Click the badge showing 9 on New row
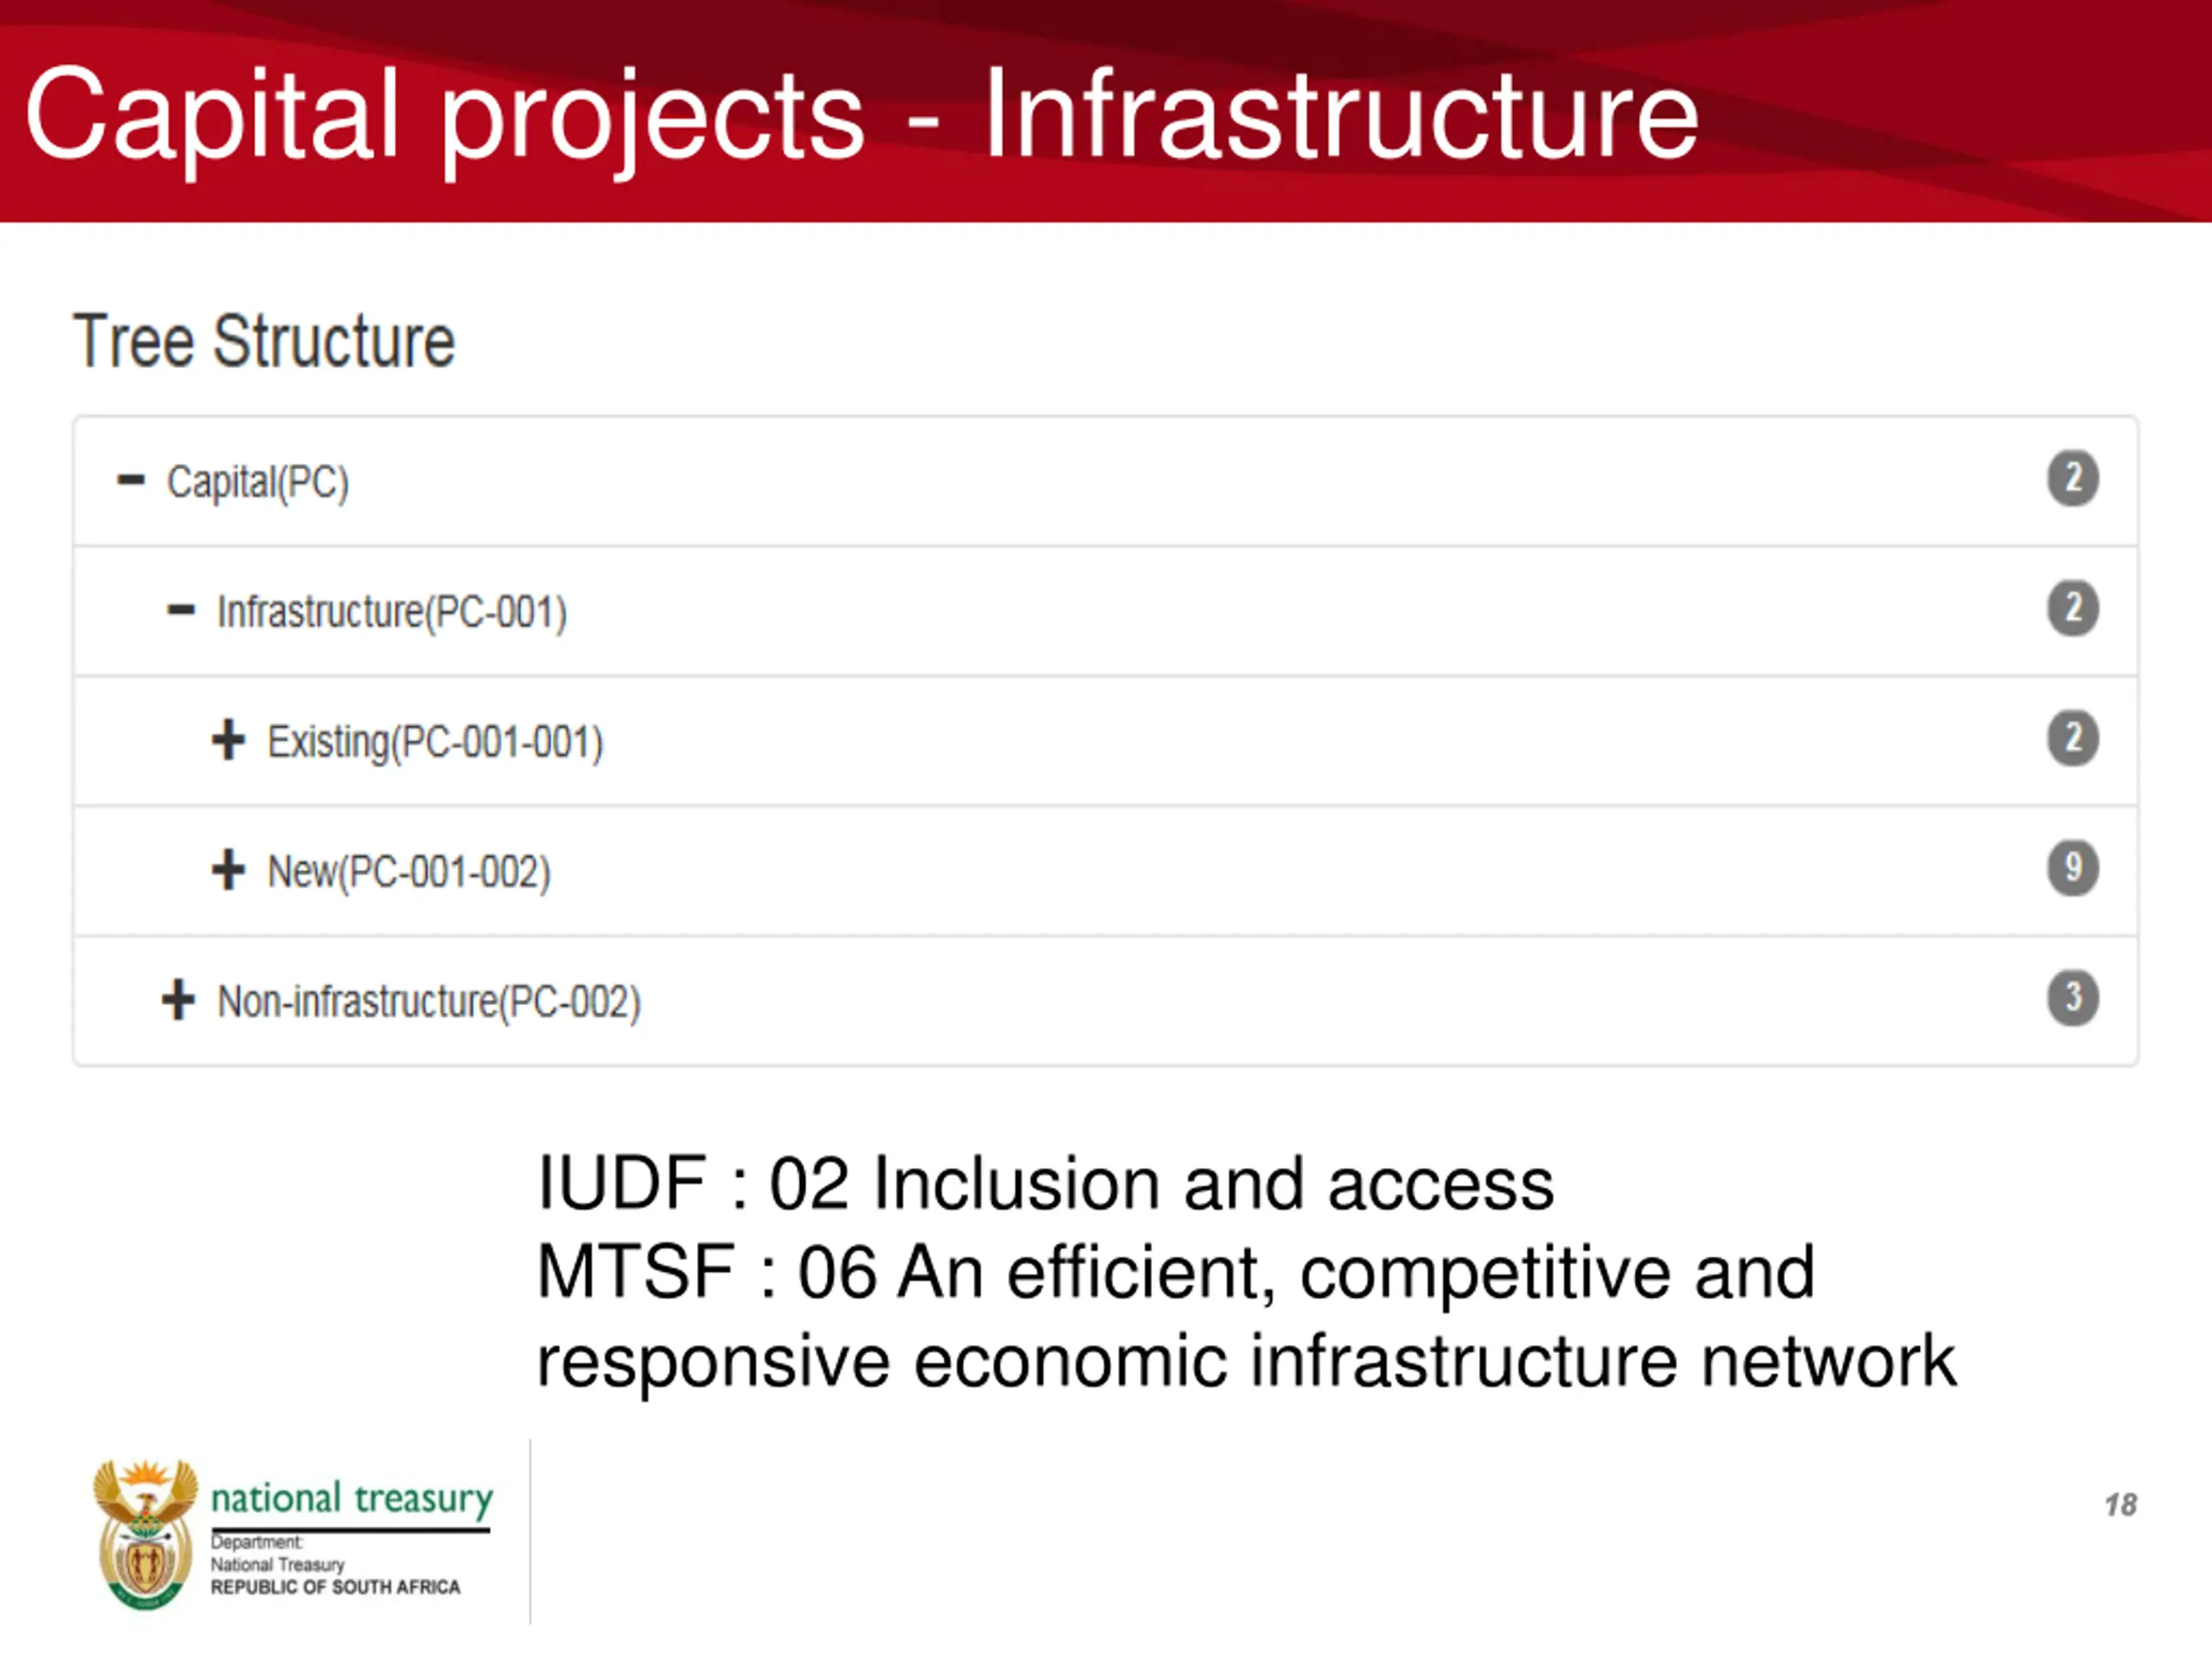2212x1659 pixels. 2073,868
